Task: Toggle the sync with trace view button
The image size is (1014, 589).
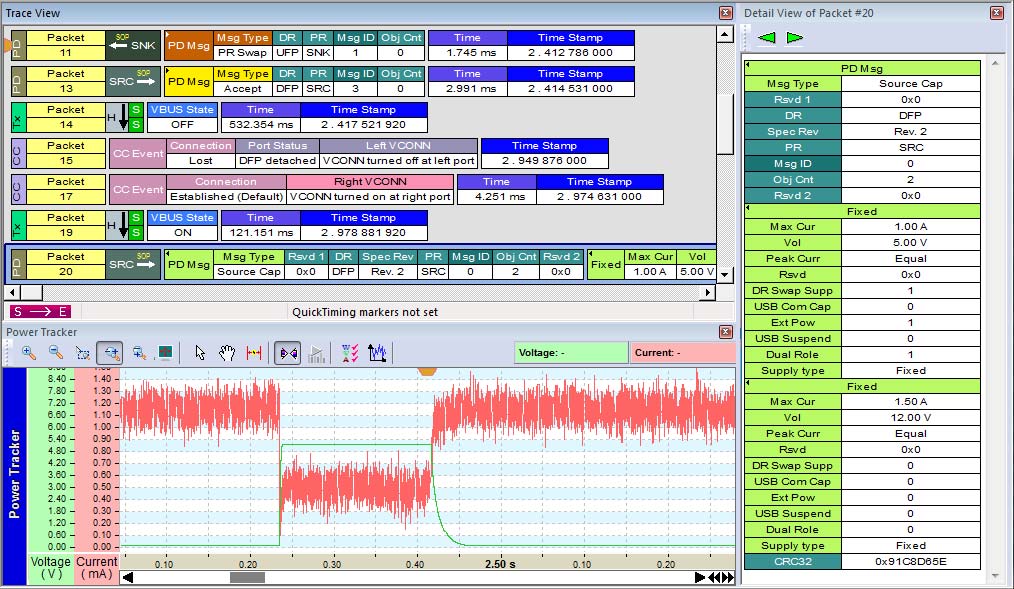Action: point(288,353)
